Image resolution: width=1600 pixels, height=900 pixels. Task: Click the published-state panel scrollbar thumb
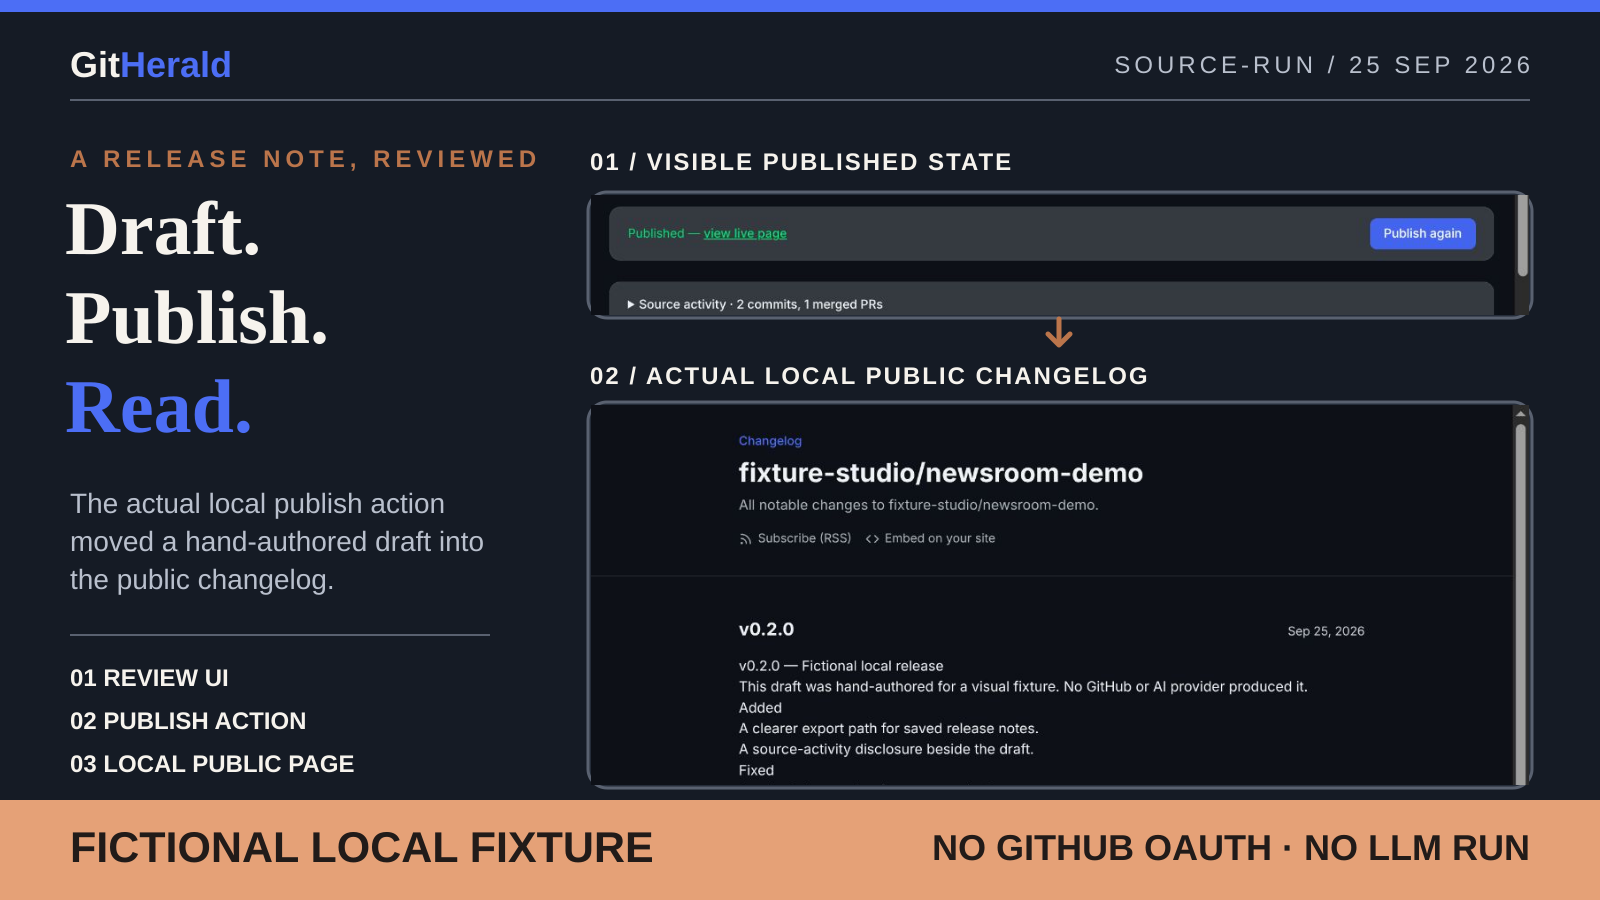pos(1523,236)
